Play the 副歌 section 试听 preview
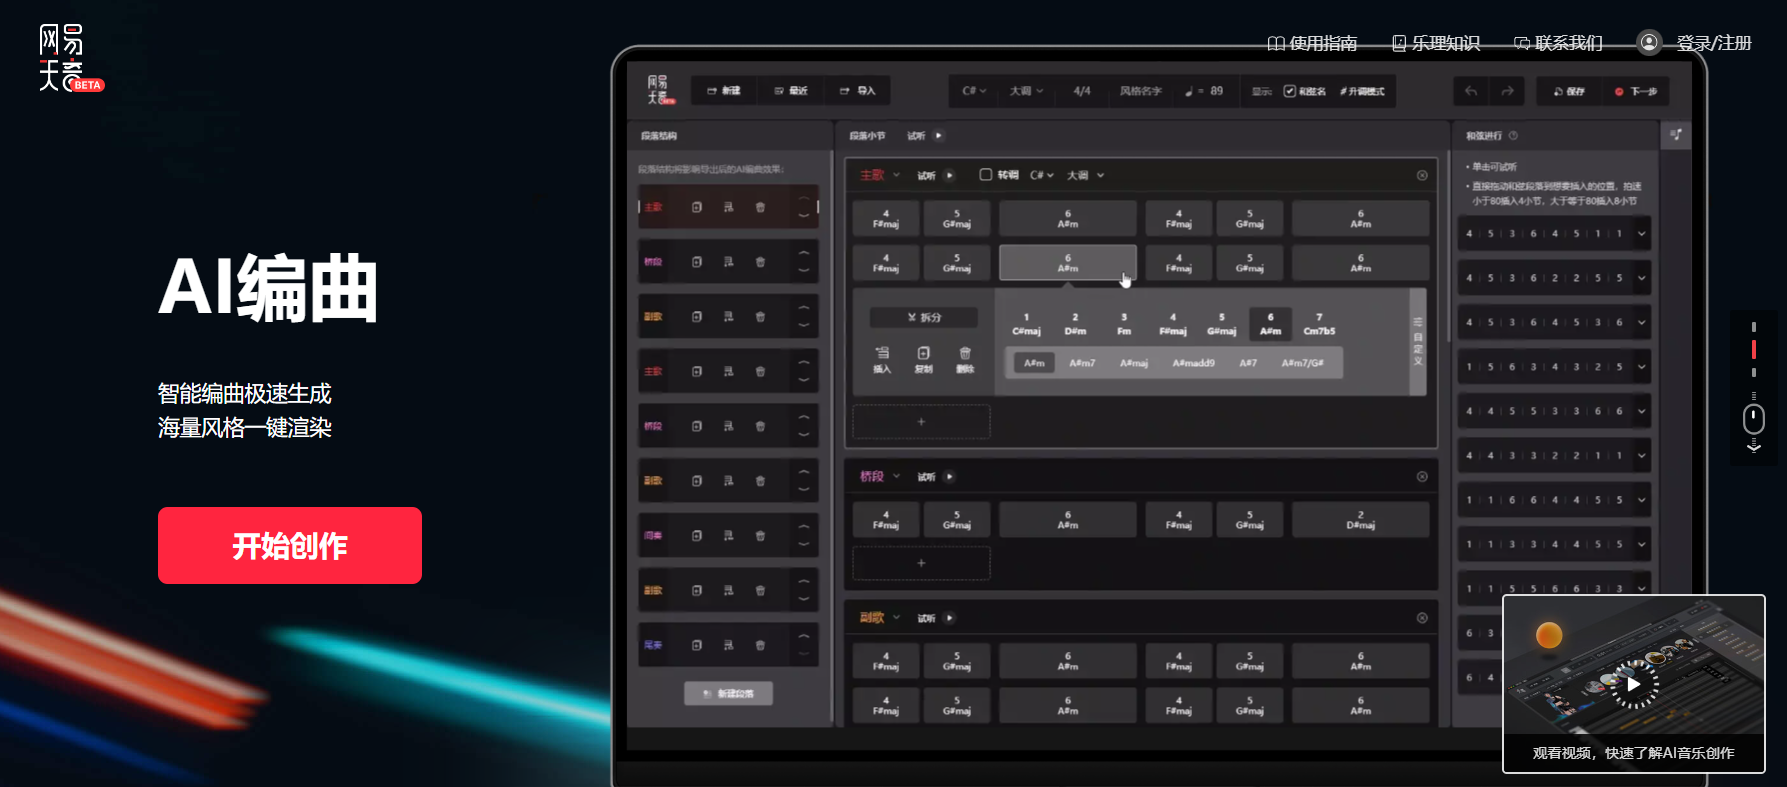 950,618
